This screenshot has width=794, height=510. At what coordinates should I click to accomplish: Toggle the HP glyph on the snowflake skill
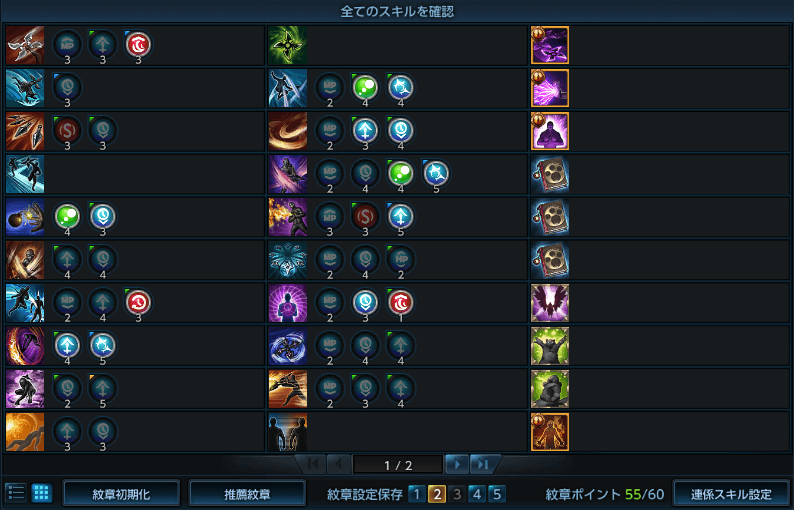401,259
